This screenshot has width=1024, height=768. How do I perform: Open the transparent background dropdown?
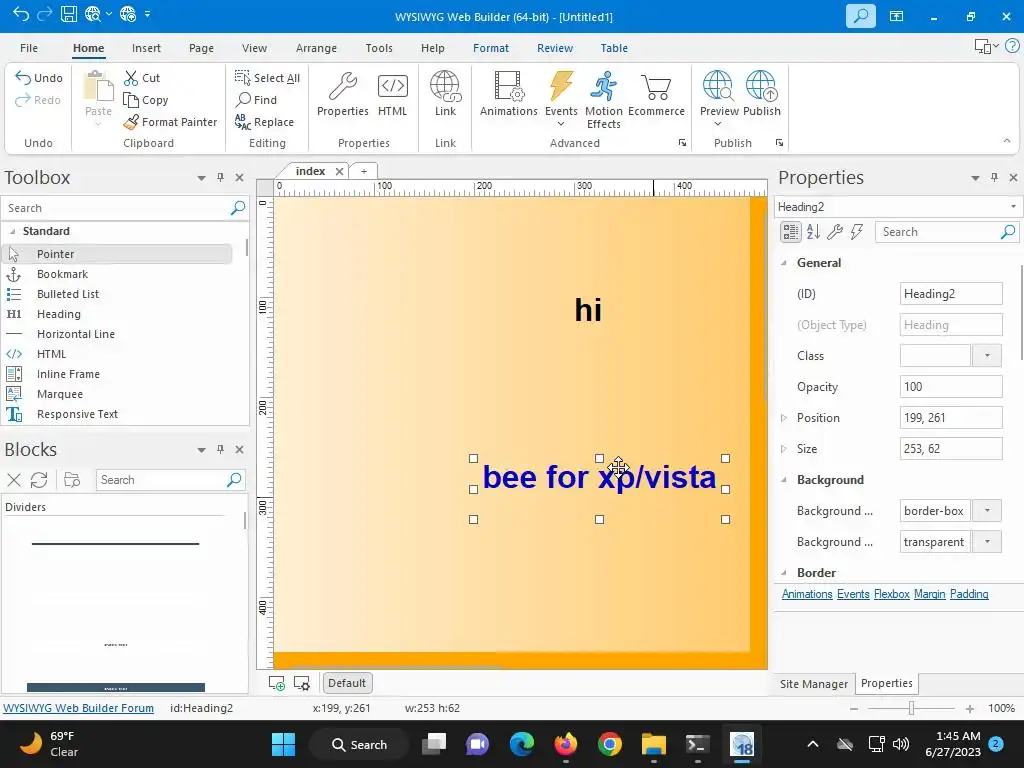click(x=987, y=542)
